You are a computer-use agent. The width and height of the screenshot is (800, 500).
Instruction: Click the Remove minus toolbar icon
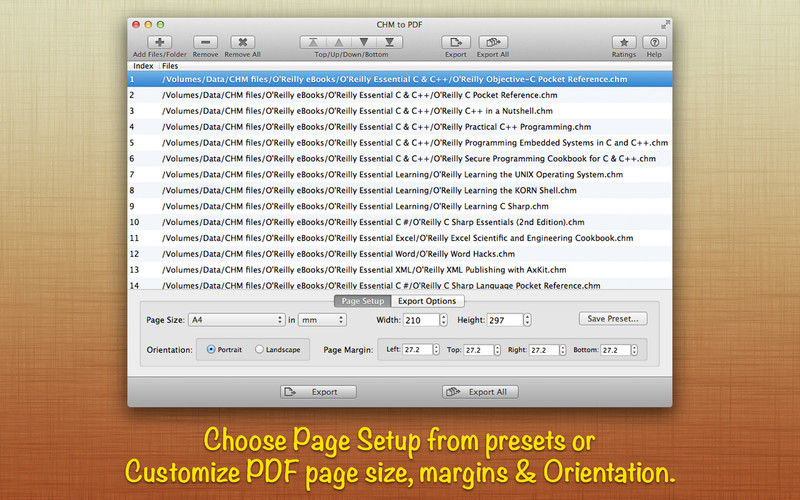[205, 42]
